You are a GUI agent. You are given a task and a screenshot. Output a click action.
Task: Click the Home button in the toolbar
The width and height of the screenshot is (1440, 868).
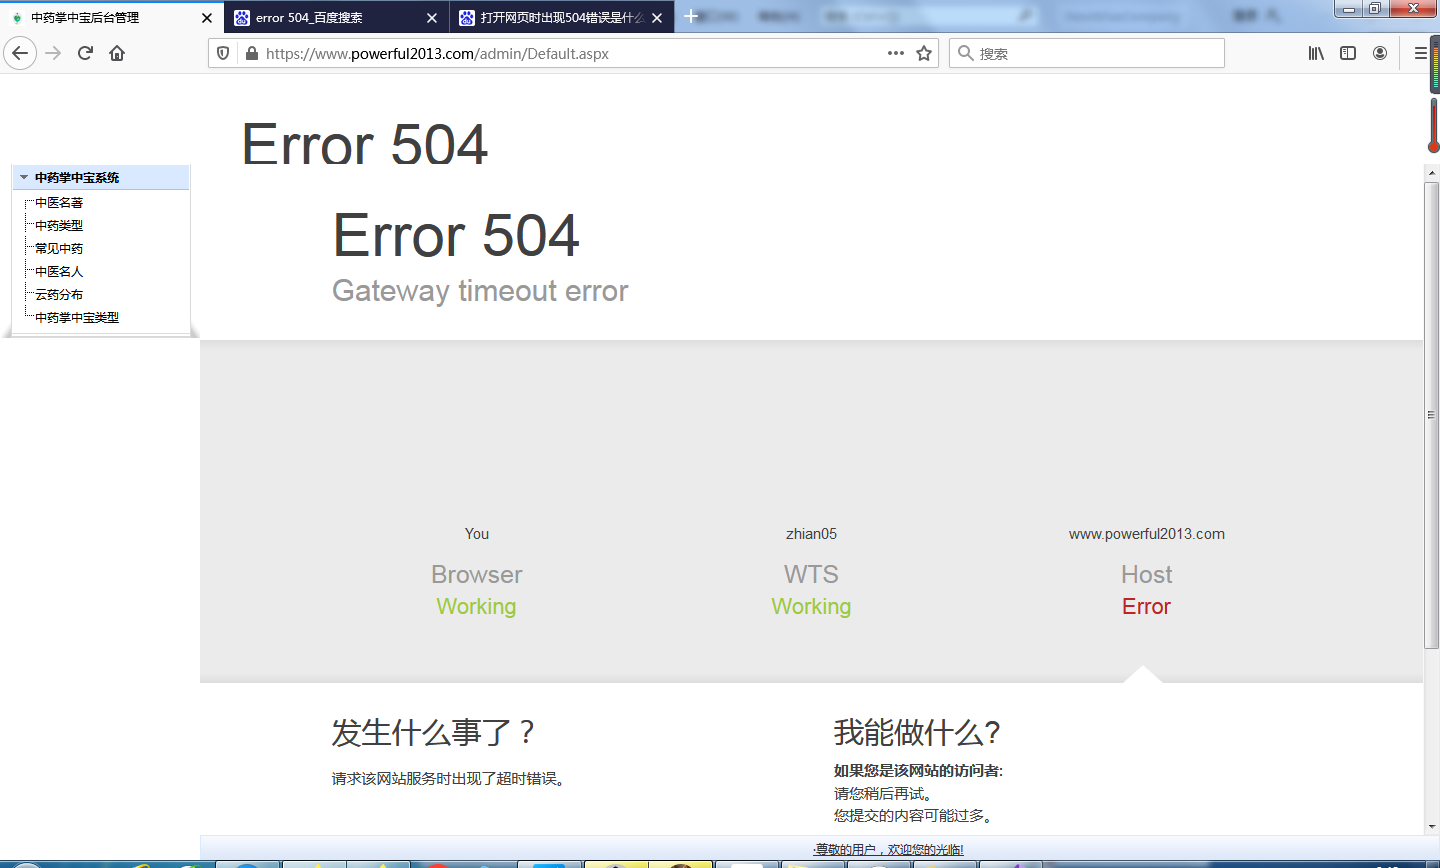point(115,53)
